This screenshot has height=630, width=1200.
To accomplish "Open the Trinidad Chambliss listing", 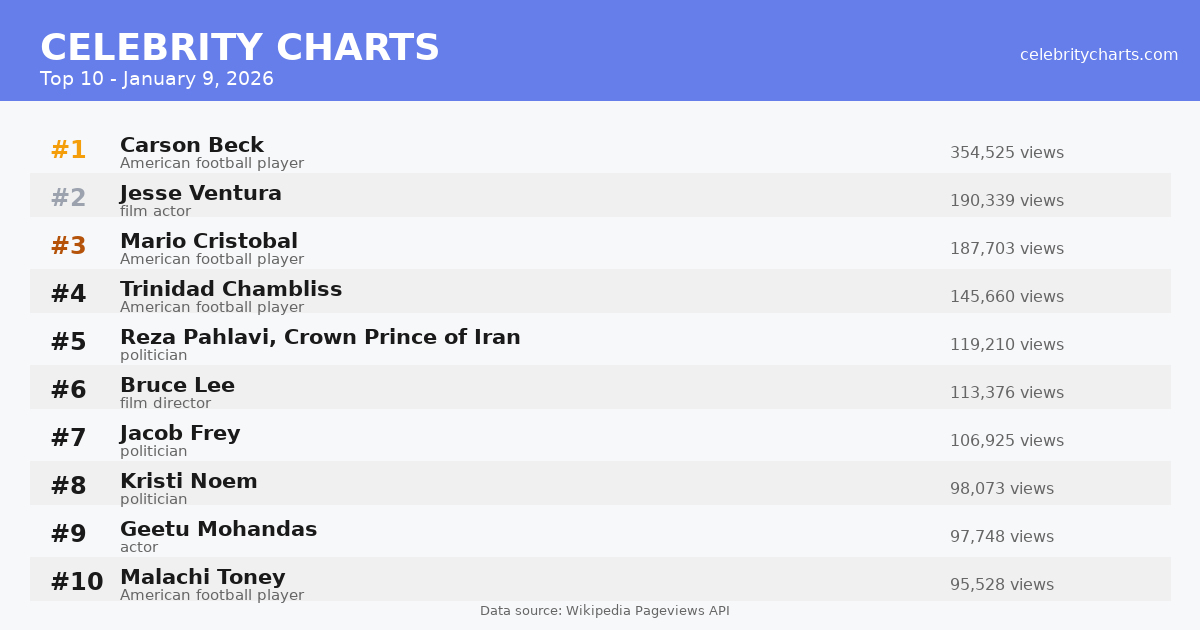I will 231,290.
